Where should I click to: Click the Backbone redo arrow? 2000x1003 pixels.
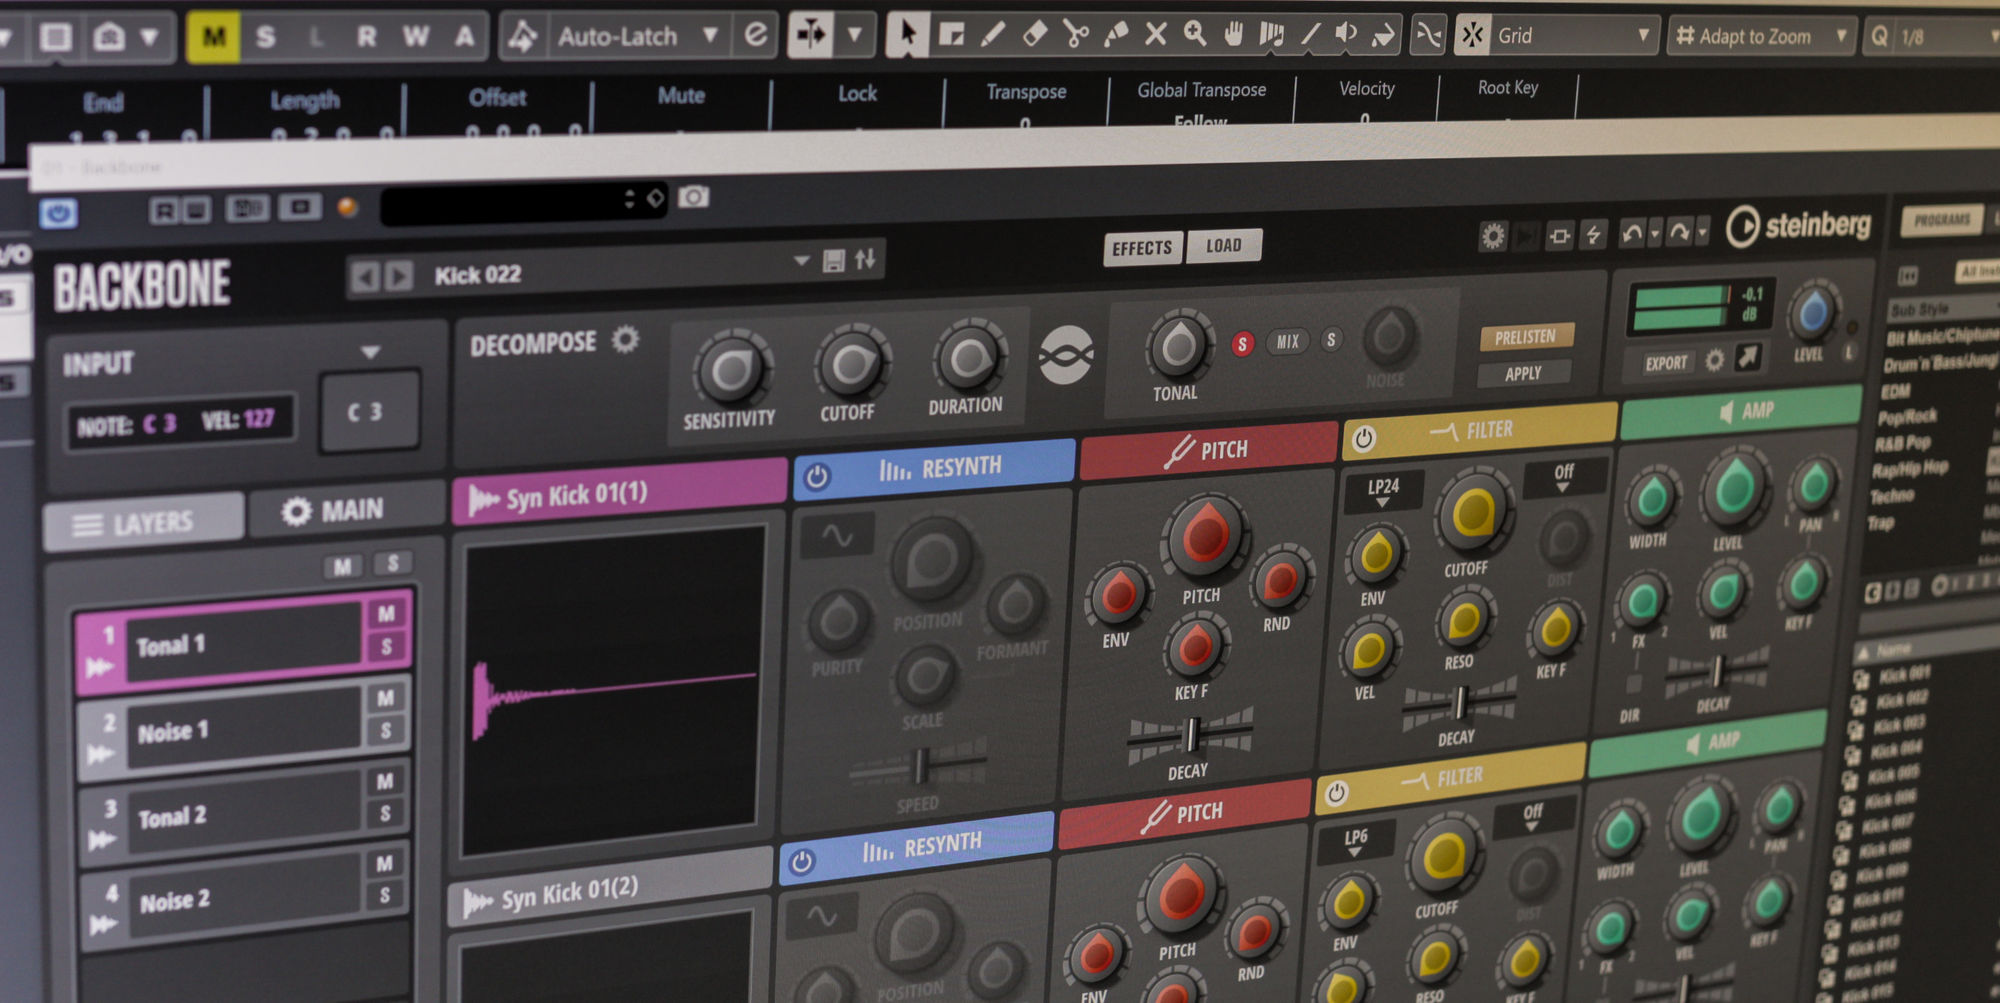1680,232
